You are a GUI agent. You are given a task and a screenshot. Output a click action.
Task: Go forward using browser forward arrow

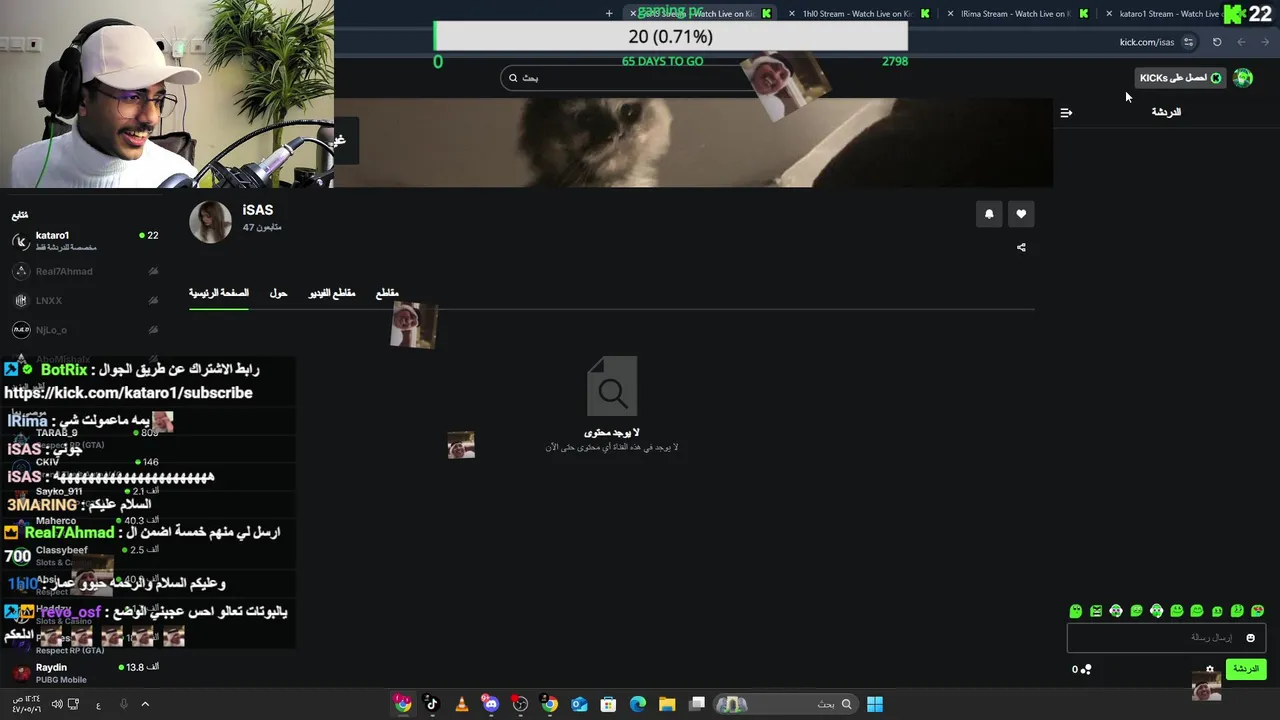1241,42
